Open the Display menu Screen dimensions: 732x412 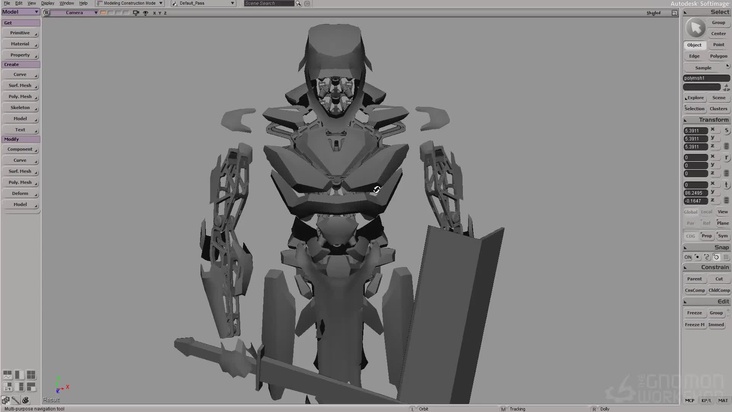(x=47, y=3)
